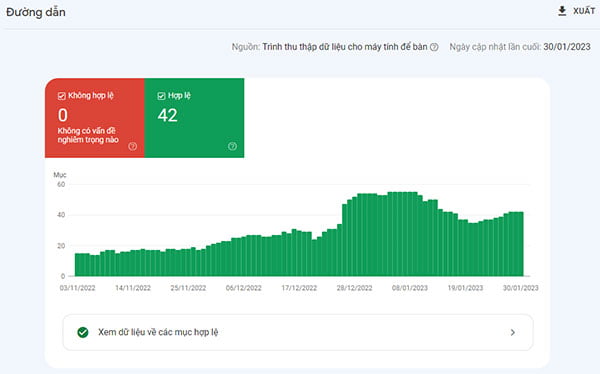Click help icon in red Không hợp lệ card

pos(132,146)
